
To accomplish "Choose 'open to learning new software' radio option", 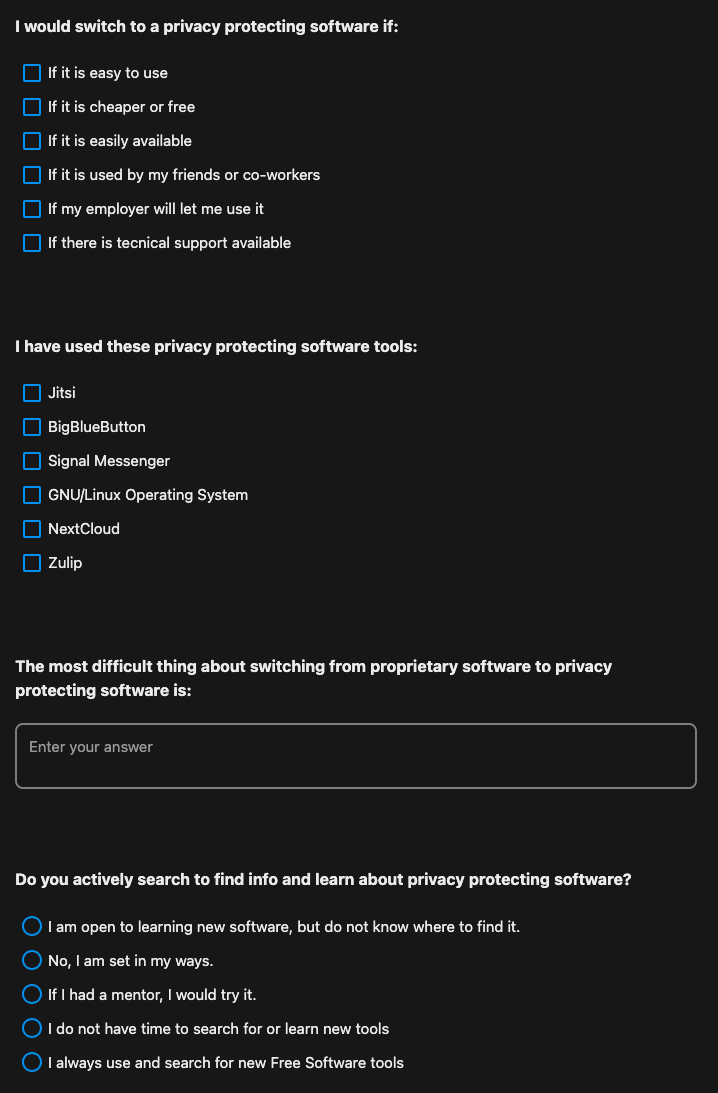I will point(32,926).
